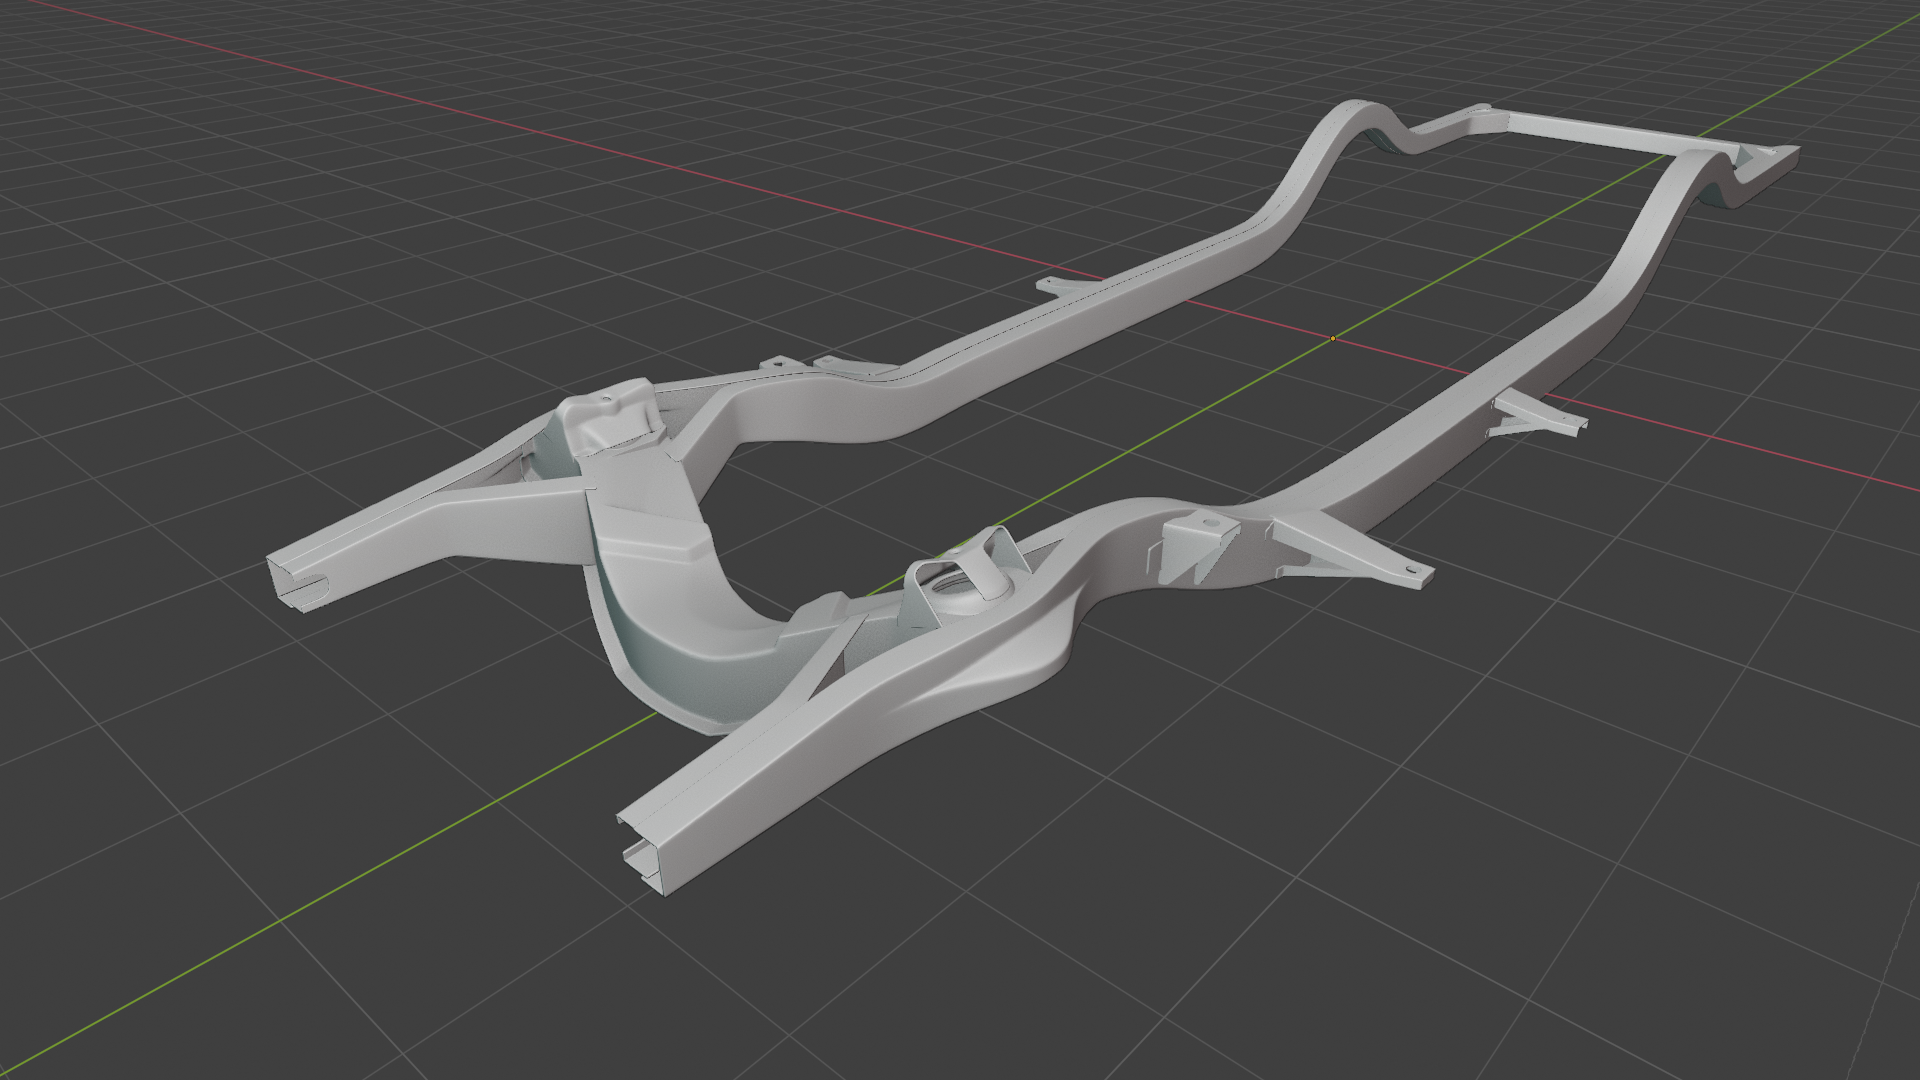The image size is (1920, 1080).
Task: Select the left front spring tower mount
Action: pyautogui.click(x=608, y=418)
